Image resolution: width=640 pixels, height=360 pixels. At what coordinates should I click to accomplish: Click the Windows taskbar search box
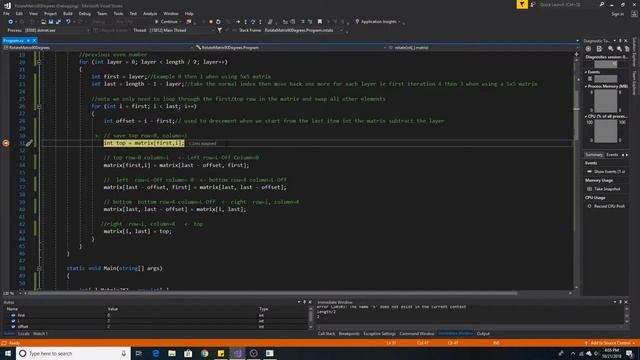(73, 353)
